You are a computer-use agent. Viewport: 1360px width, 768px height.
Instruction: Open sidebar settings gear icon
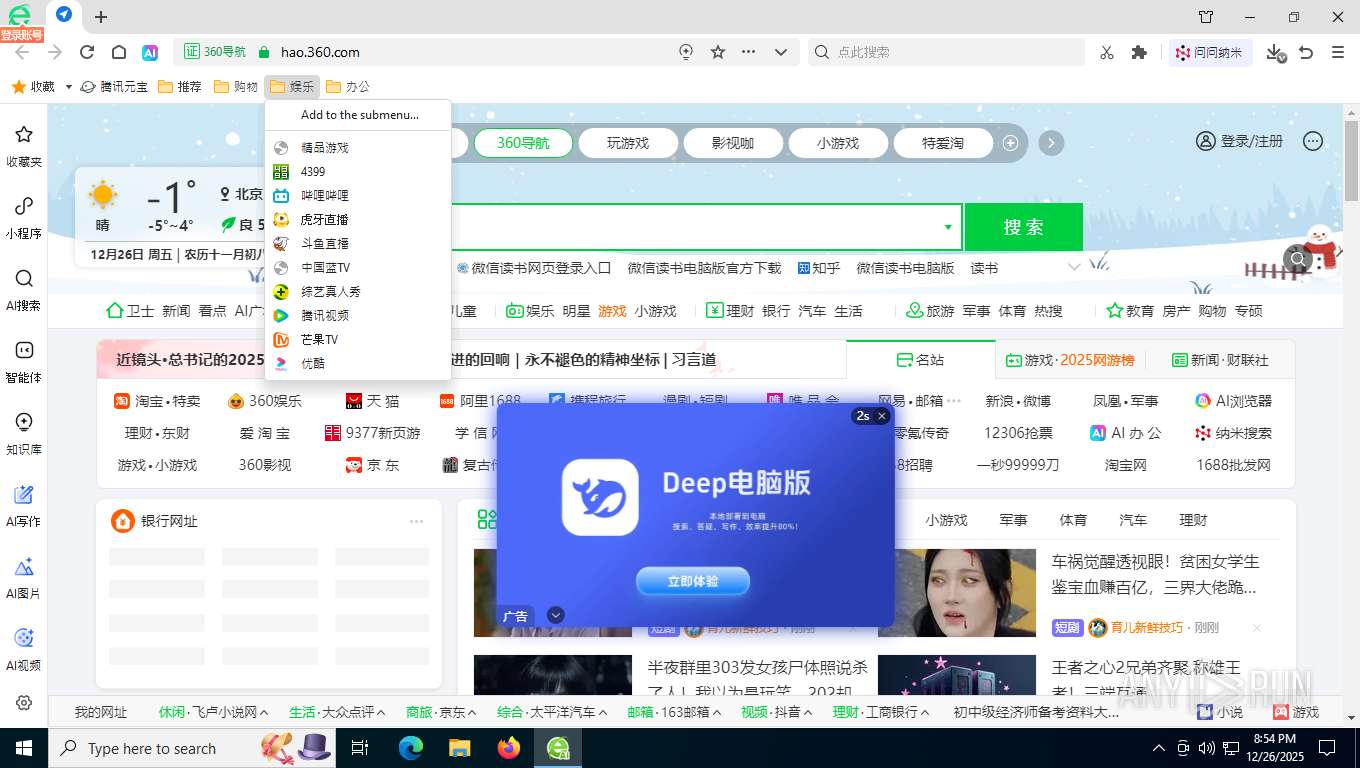[x=24, y=703]
